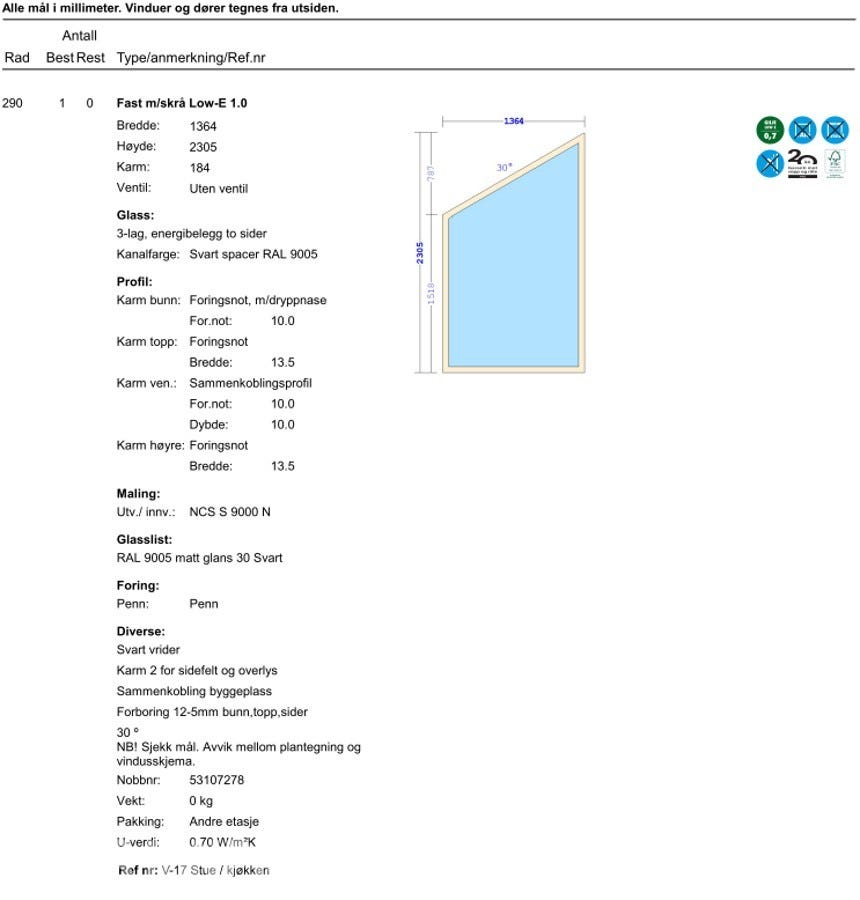Click the paint colour 'NCS S 9000 N'

coord(230,512)
